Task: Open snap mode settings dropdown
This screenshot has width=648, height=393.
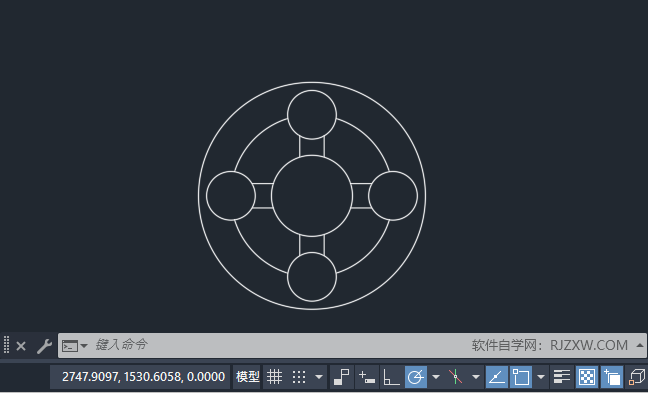Action: pyautogui.click(x=319, y=377)
